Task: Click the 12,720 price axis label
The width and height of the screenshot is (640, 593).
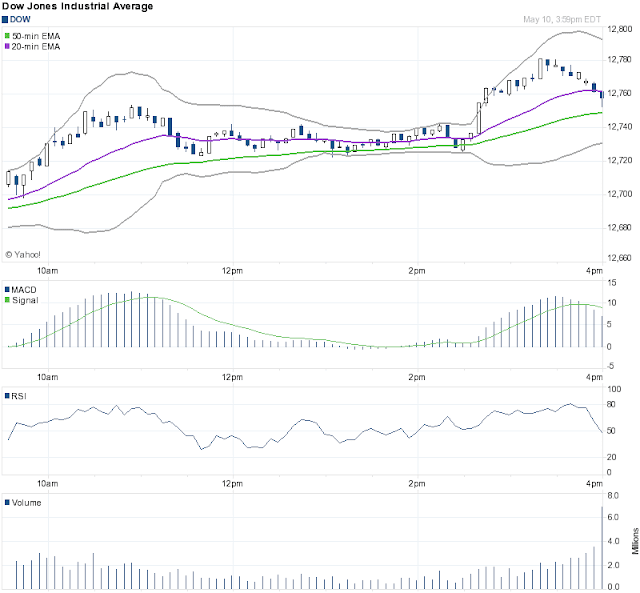Action: tap(620, 160)
